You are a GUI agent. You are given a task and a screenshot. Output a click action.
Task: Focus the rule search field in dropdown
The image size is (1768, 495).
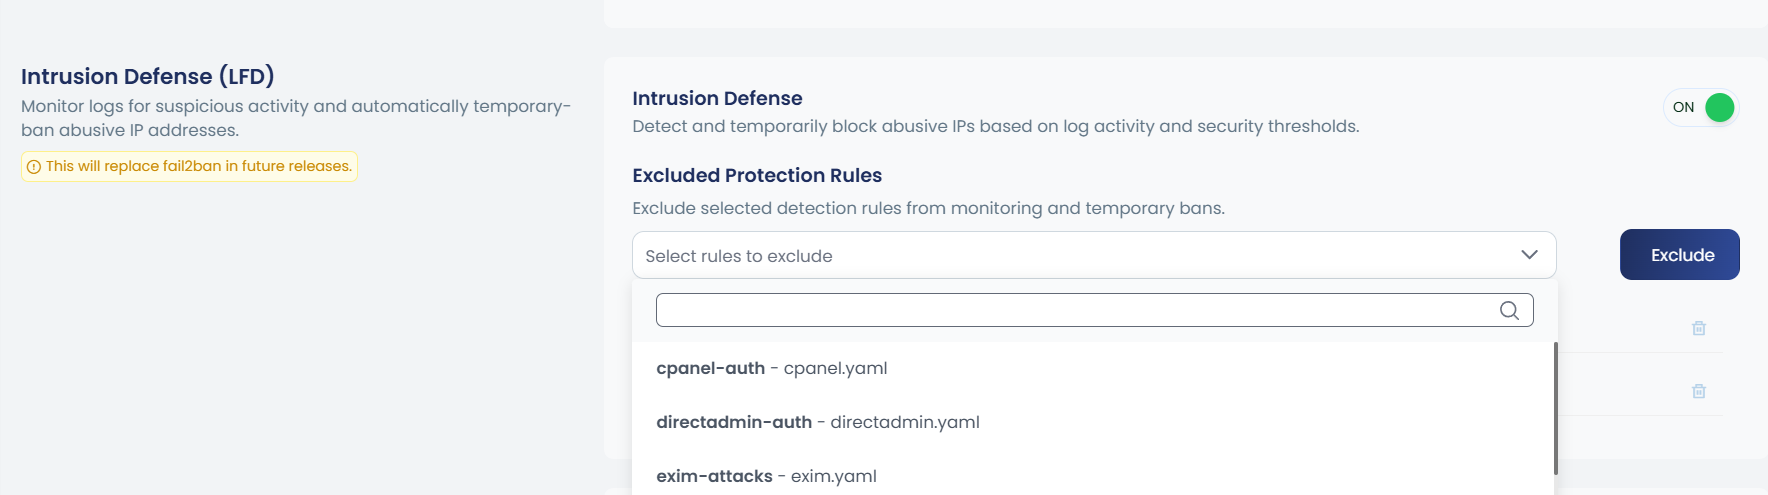1094,310
